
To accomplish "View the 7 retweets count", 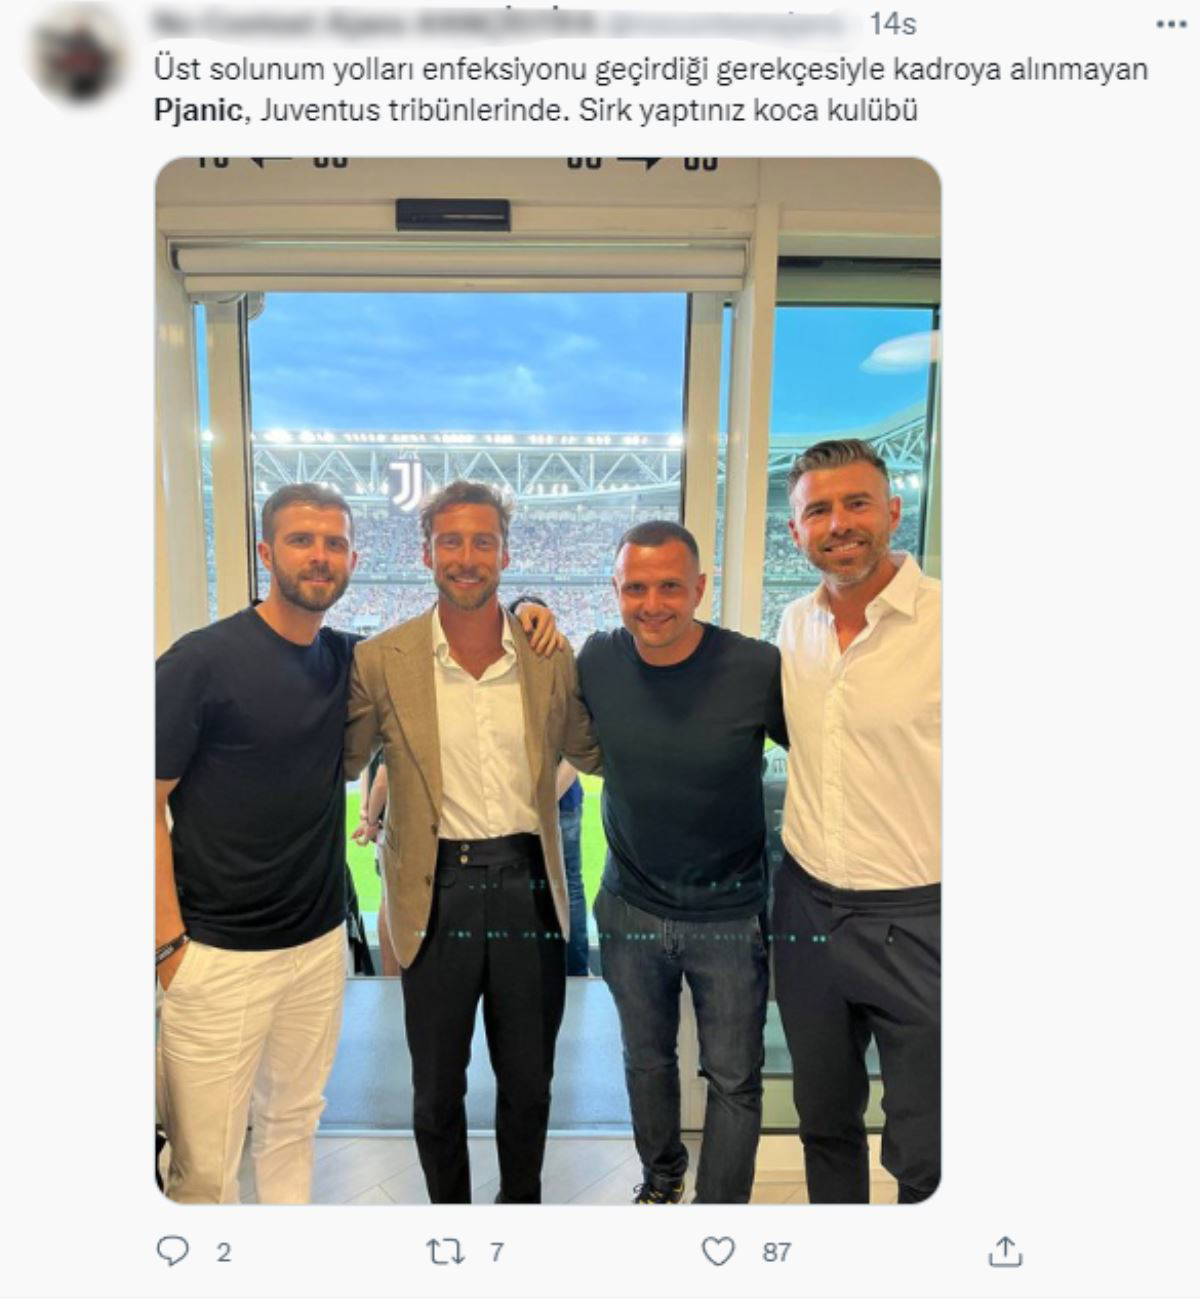I will [496, 1252].
